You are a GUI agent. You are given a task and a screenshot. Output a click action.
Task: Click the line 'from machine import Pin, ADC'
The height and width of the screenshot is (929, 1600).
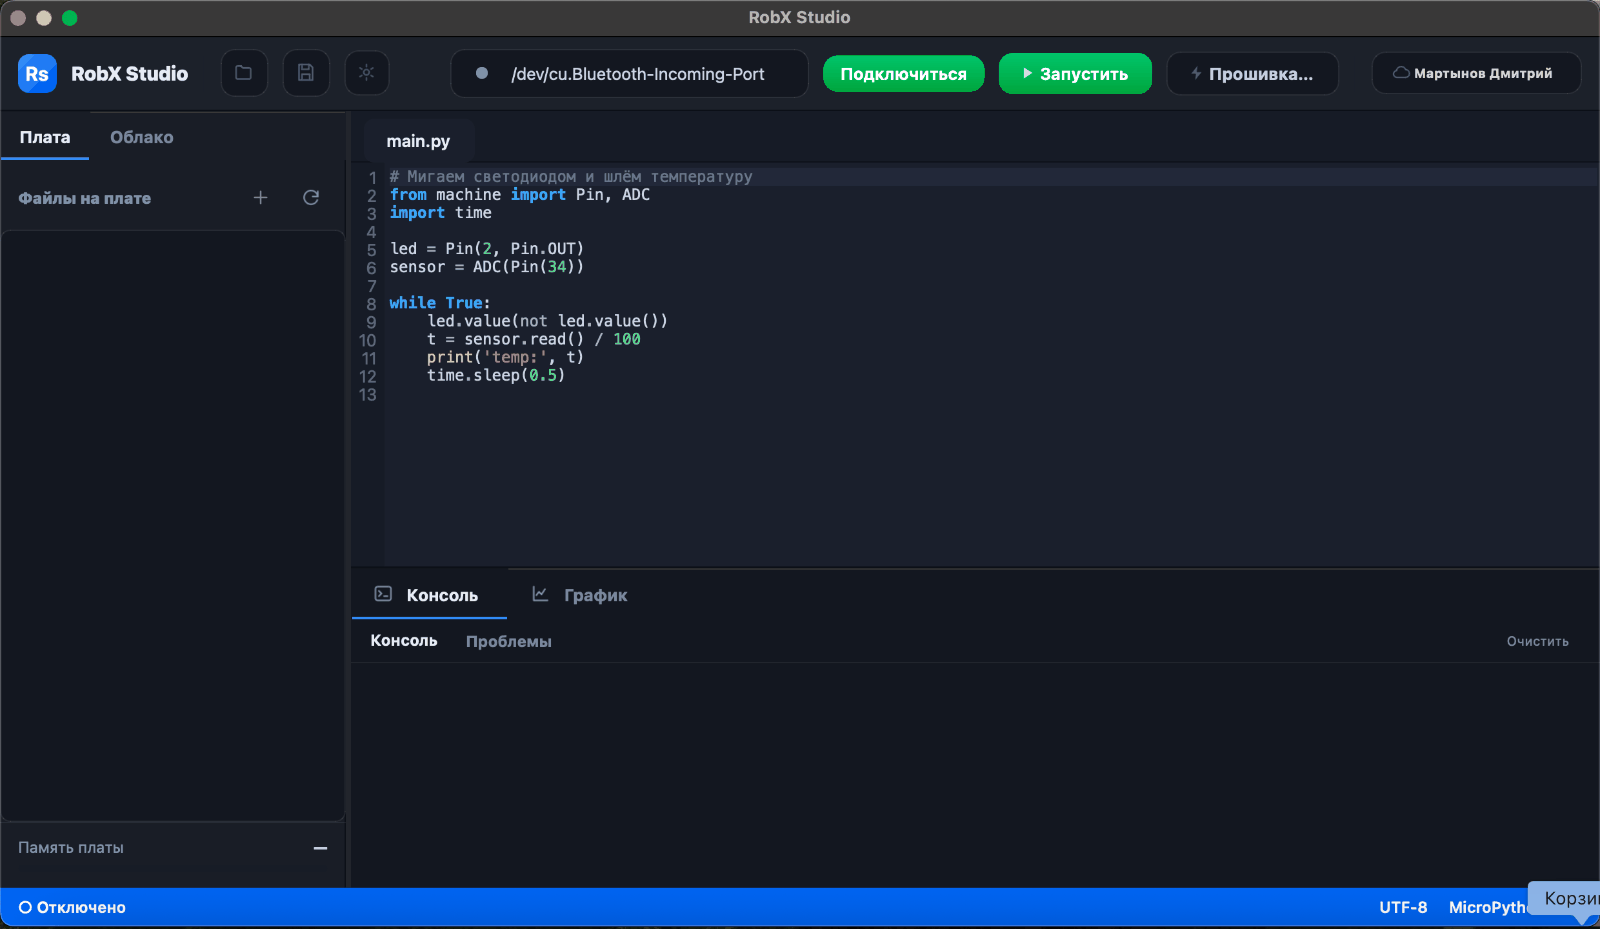(519, 195)
